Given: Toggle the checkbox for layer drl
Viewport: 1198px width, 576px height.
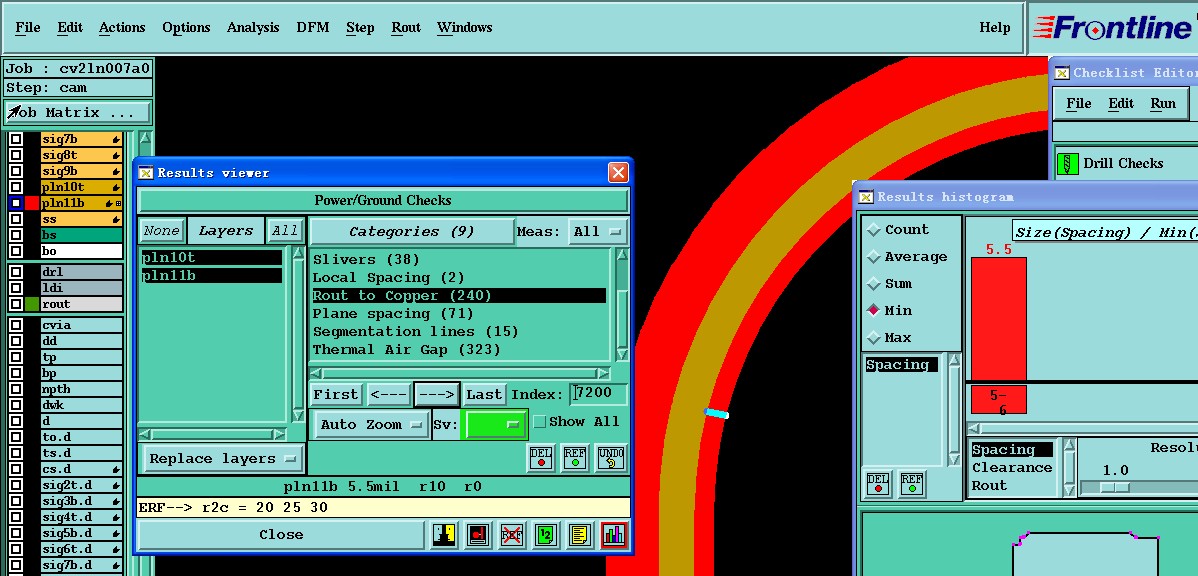Looking at the screenshot, I should coord(15,272).
